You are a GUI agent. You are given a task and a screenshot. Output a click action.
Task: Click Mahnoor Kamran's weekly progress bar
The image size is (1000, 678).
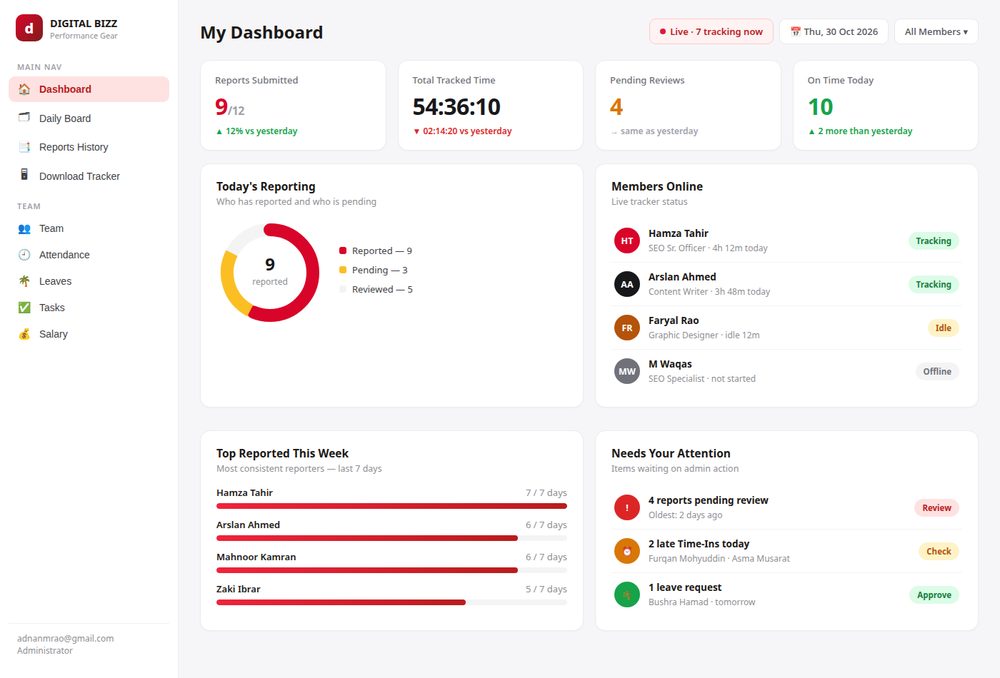[392, 570]
